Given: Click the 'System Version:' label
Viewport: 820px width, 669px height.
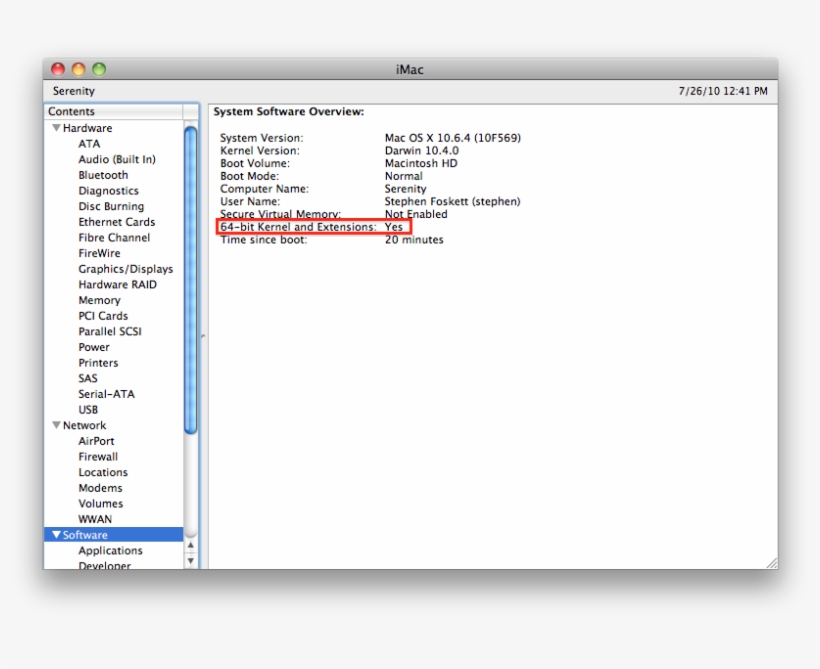Looking at the screenshot, I should (261, 138).
